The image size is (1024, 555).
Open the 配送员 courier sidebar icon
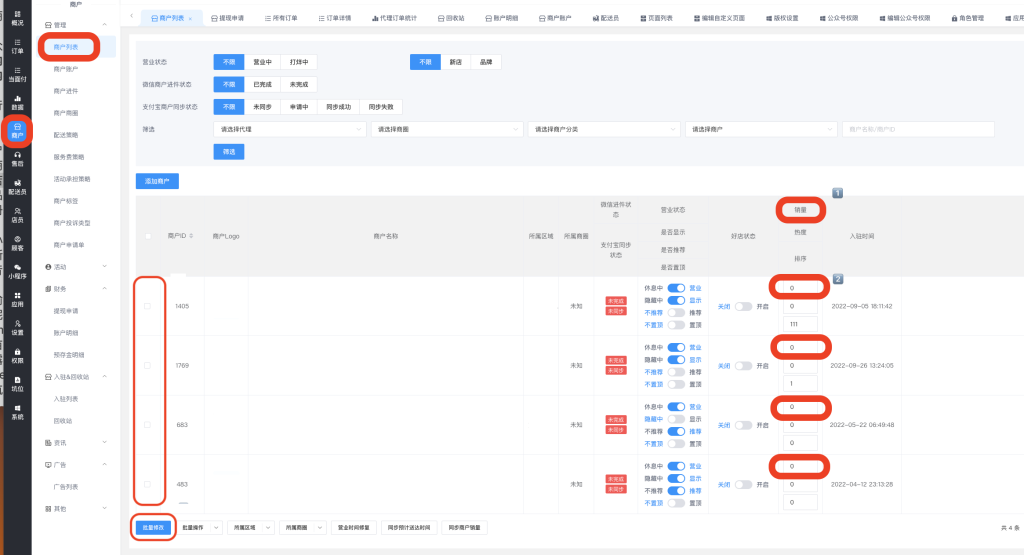(17, 186)
